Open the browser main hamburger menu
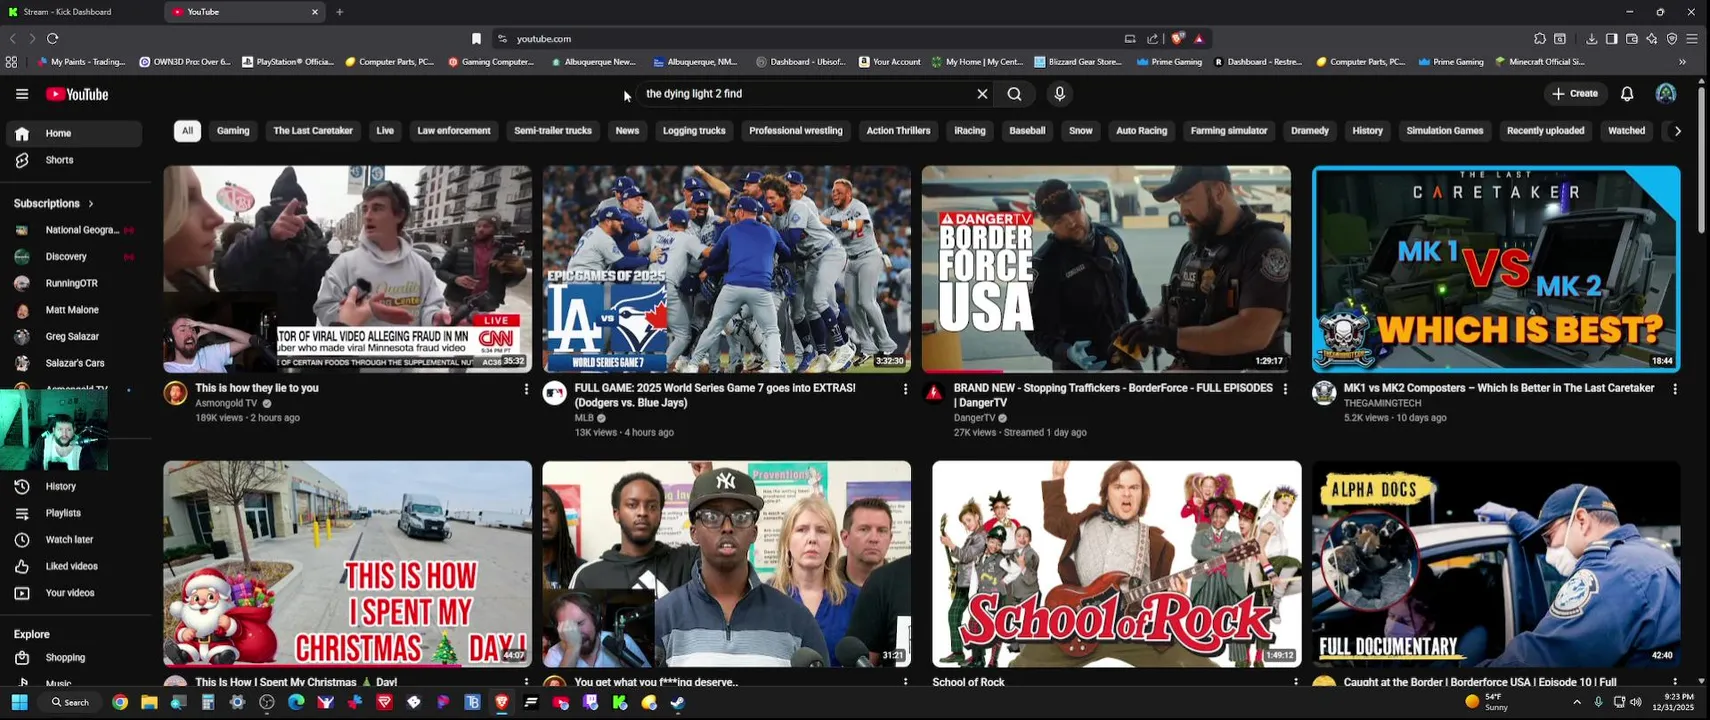 (1692, 39)
